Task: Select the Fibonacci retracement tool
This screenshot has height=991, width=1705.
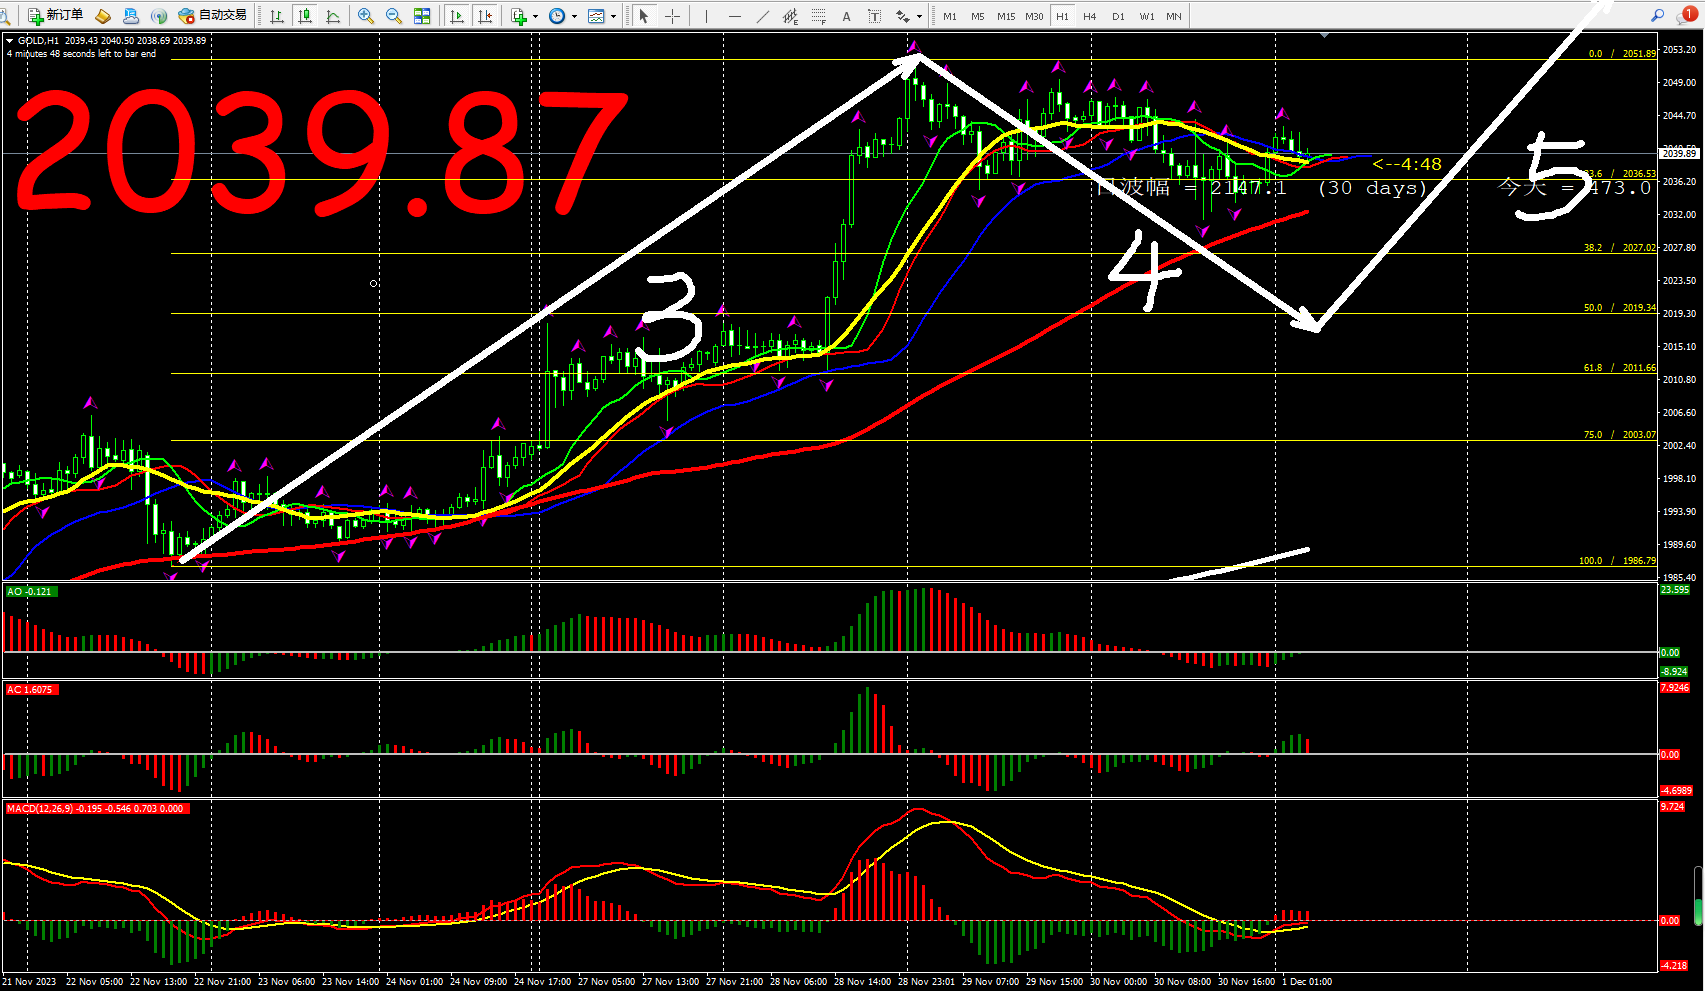Action: [819, 16]
